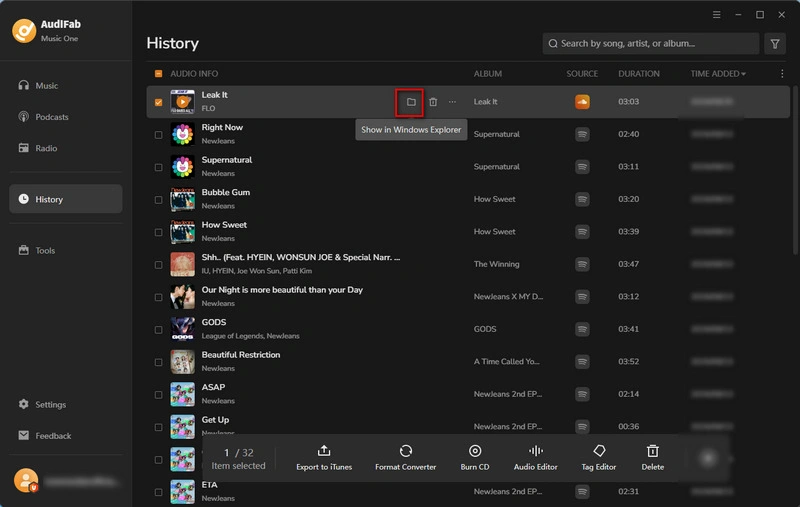Open Tools in sidebar
Screen dimensions: 800x507
pos(66,250)
